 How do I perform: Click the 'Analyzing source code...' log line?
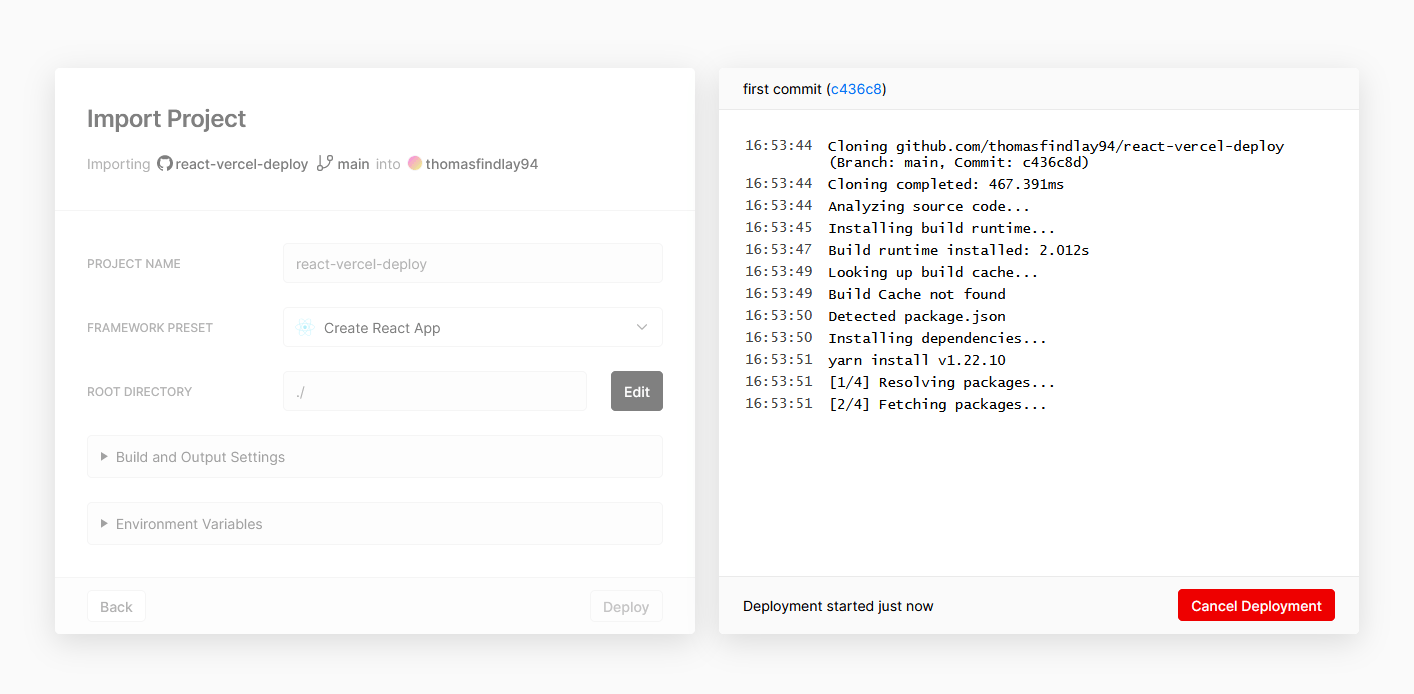[929, 206]
